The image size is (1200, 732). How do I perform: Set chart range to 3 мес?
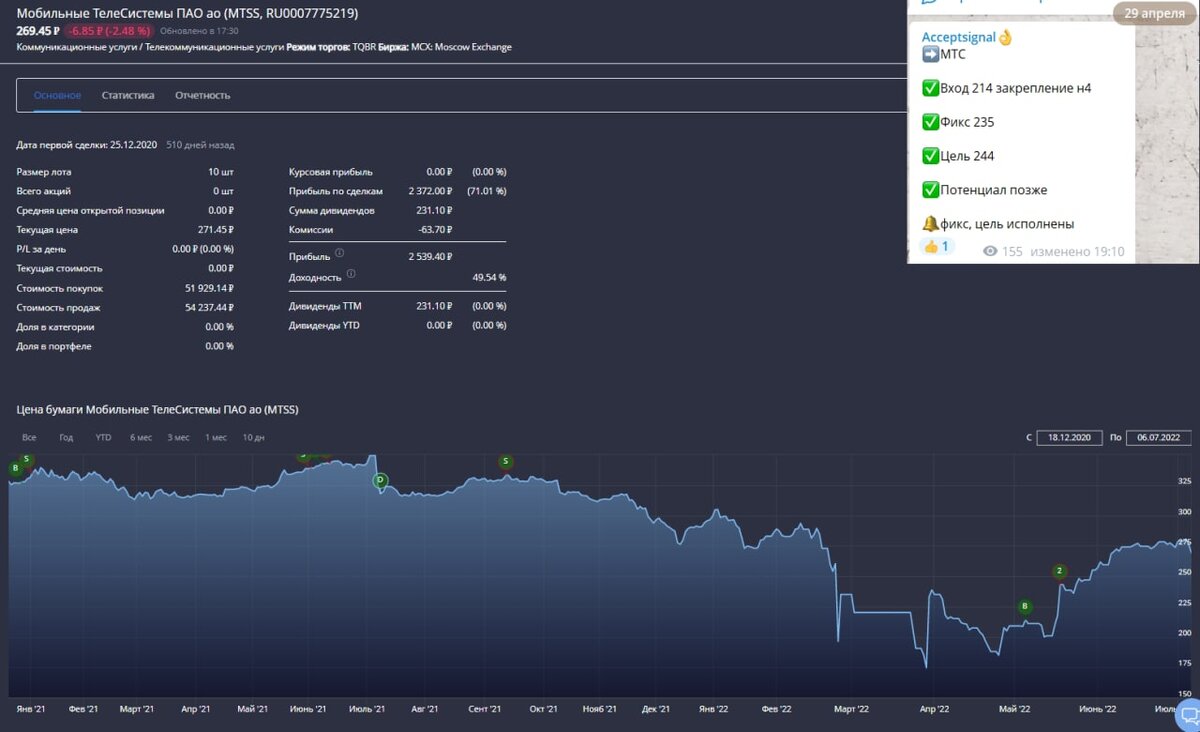point(178,437)
